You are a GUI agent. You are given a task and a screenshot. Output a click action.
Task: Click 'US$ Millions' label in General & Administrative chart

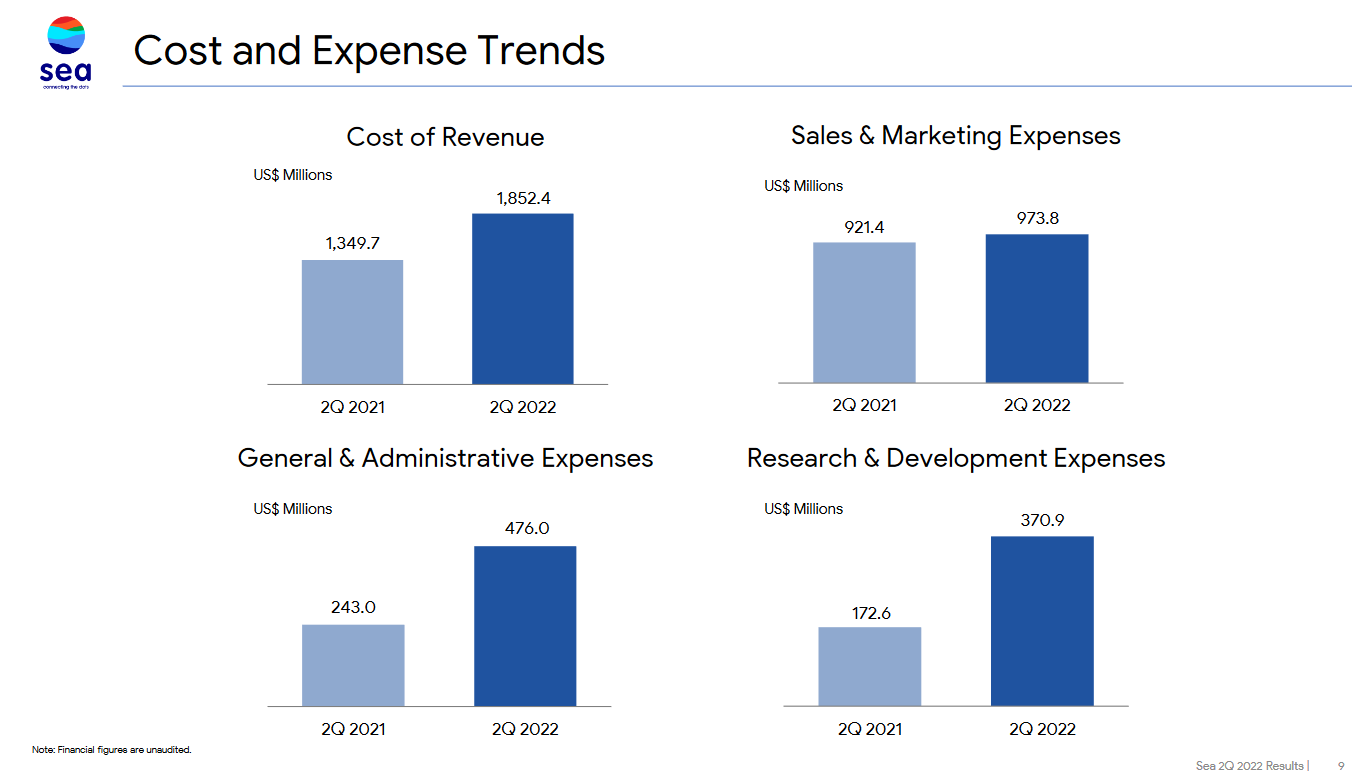[x=293, y=509]
